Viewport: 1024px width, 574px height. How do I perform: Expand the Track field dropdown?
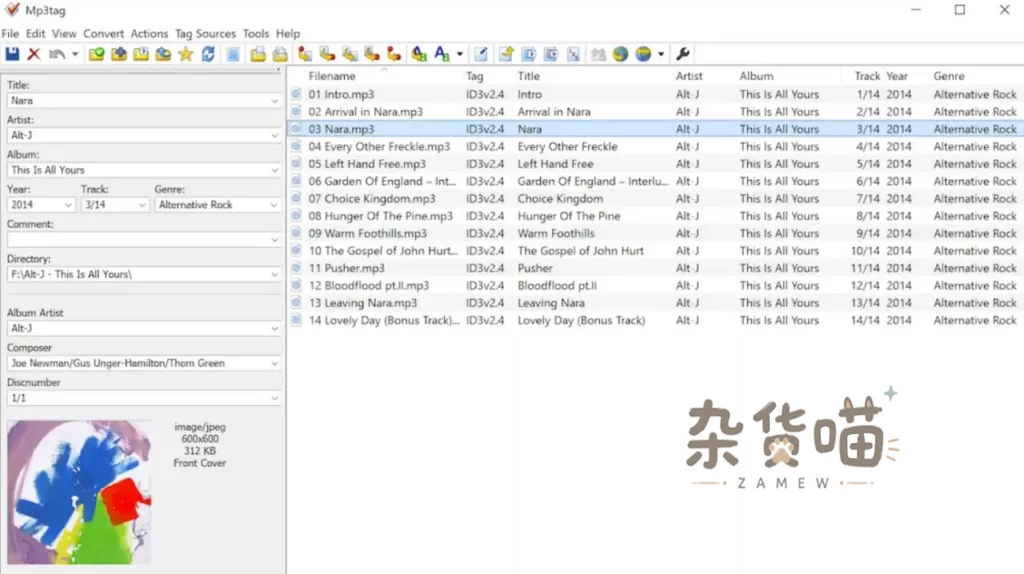point(142,205)
